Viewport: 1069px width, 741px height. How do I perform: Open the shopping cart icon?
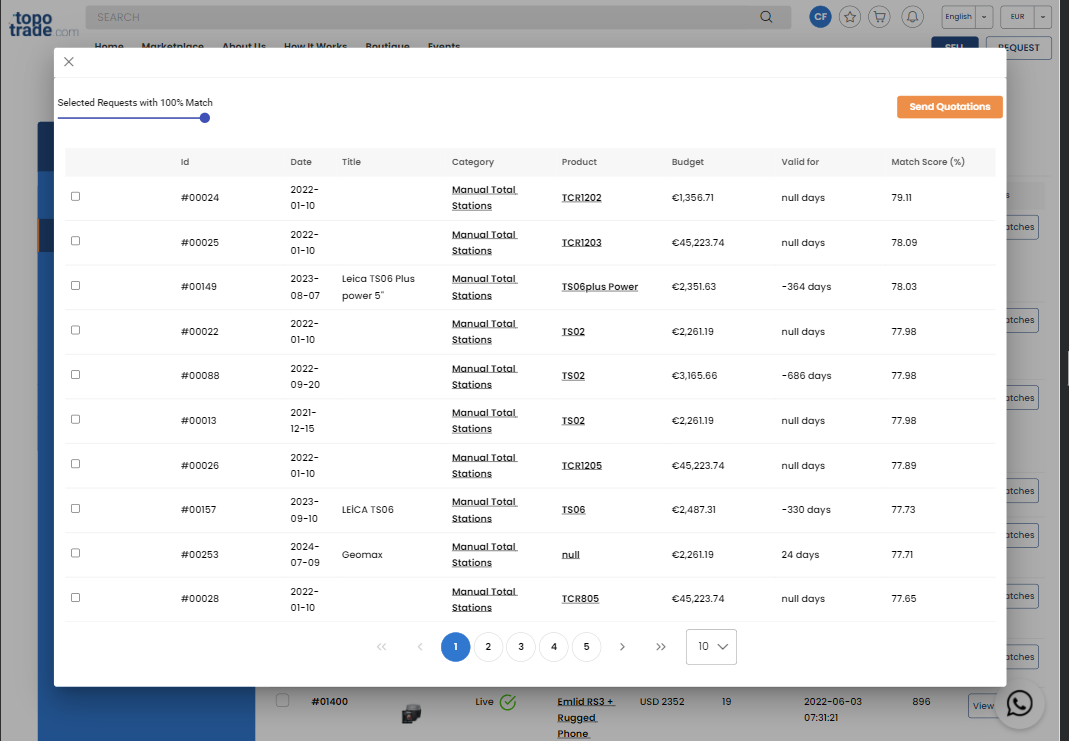pyautogui.click(x=879, y=17)
